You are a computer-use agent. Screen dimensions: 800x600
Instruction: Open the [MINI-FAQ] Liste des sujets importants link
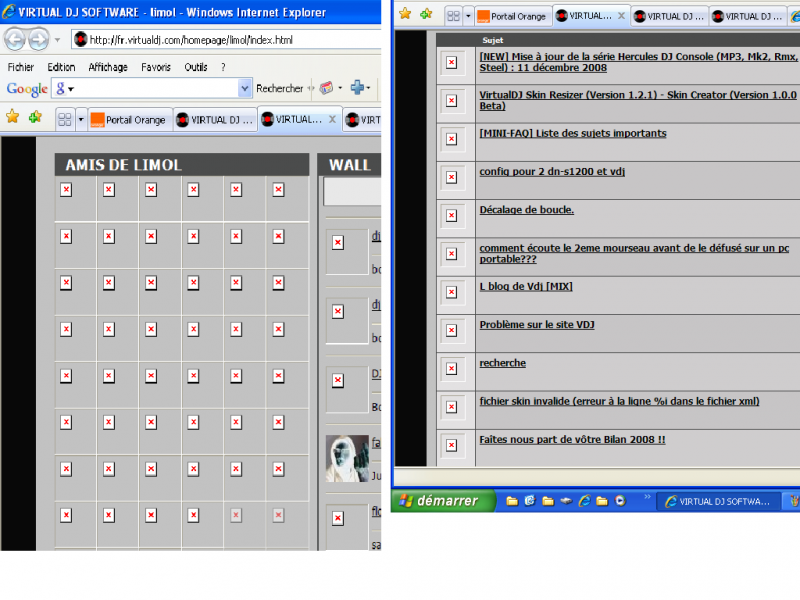point(572,133)
